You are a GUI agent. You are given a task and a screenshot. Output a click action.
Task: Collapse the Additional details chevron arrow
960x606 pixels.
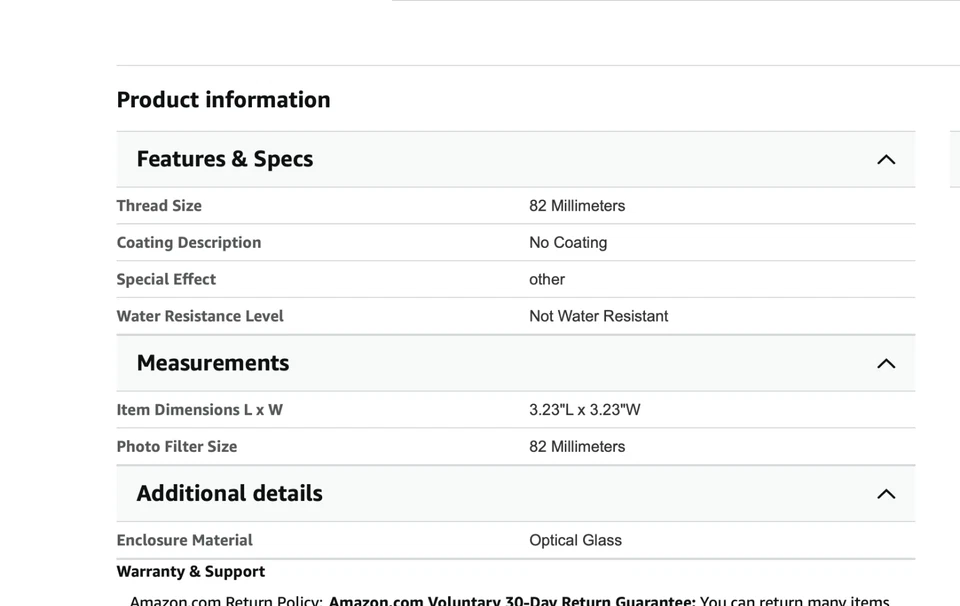[886, 494]
